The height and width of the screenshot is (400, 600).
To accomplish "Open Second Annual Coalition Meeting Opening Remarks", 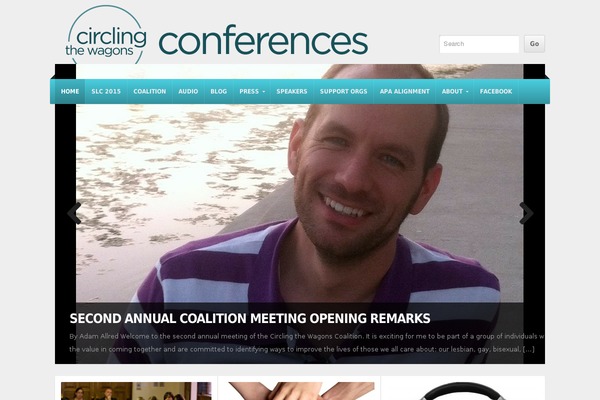I will 250,318.
